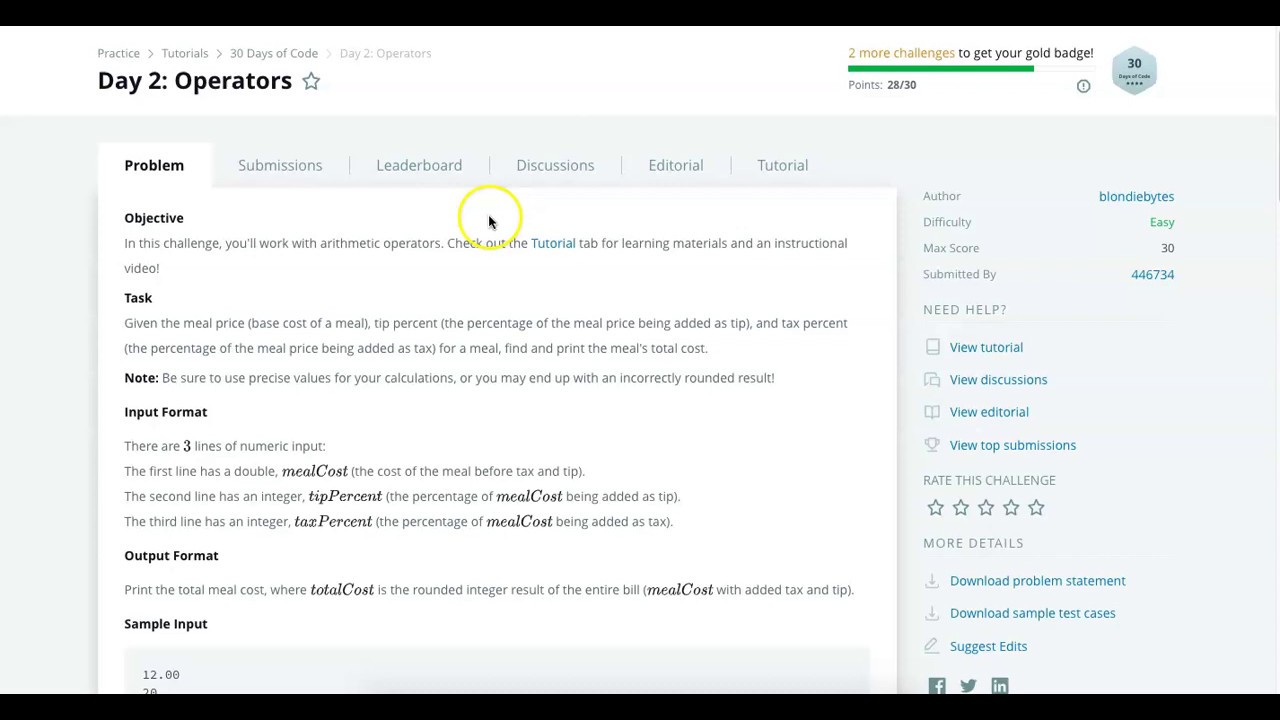Viewport: 1280px width, 720px height.
Task: Click the Day 2: Operators title
Action: (195, 81)
